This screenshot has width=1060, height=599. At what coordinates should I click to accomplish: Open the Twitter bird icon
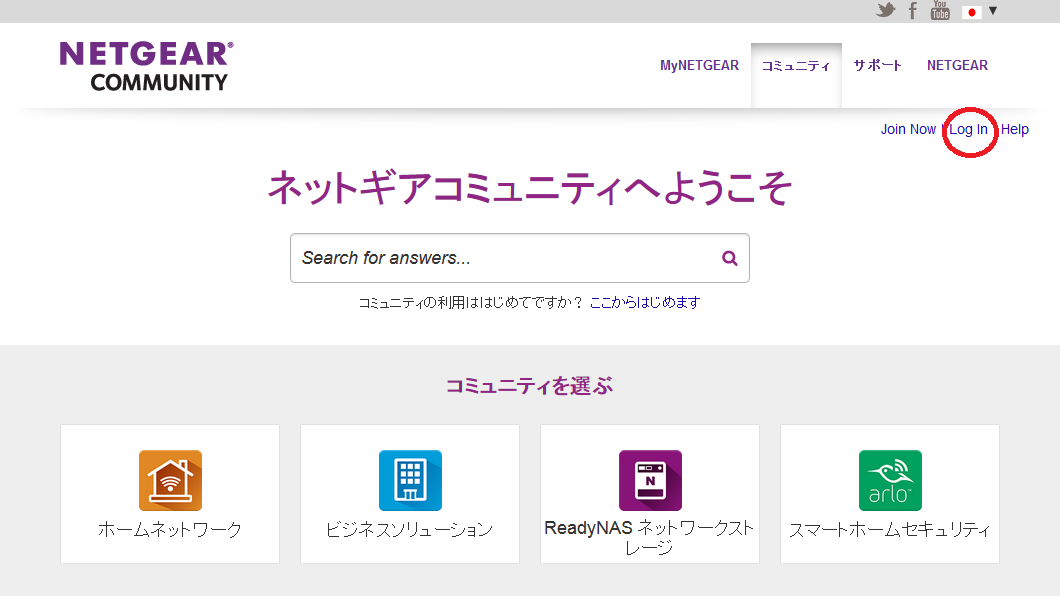point(886,10)
